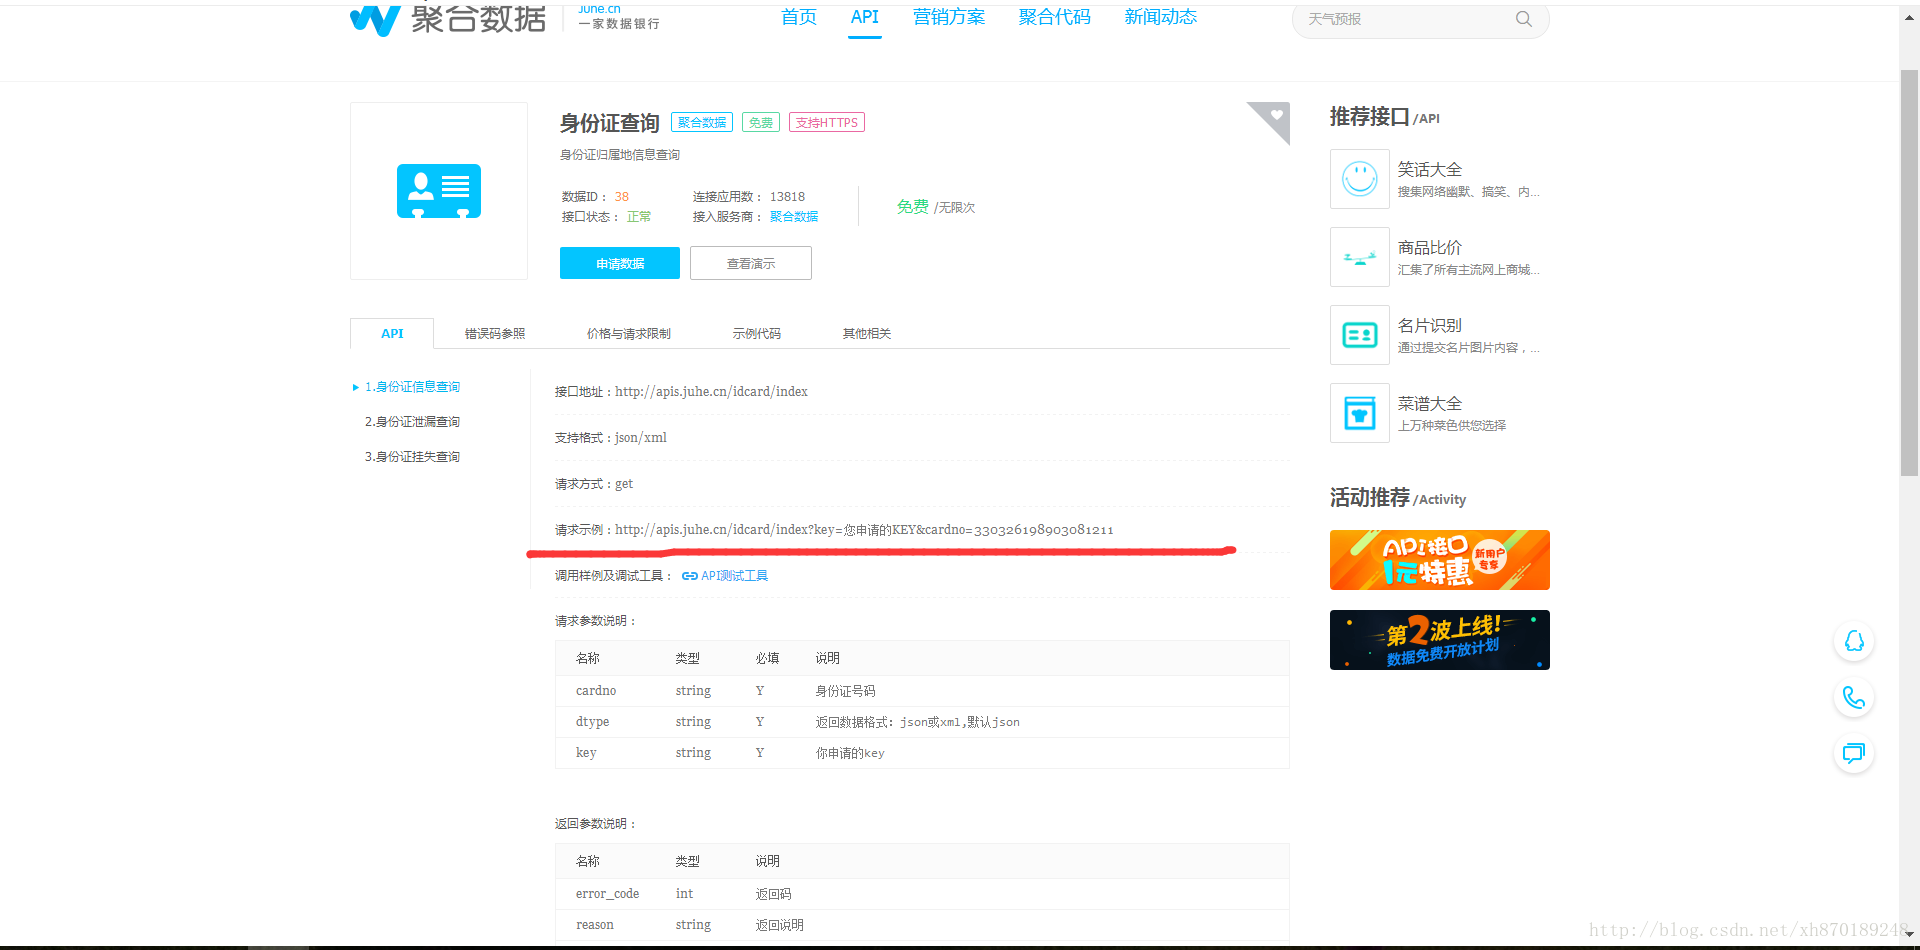Open 新闻动态 navigation item
Screen dimensions: 1920x950
(1161, 17)
